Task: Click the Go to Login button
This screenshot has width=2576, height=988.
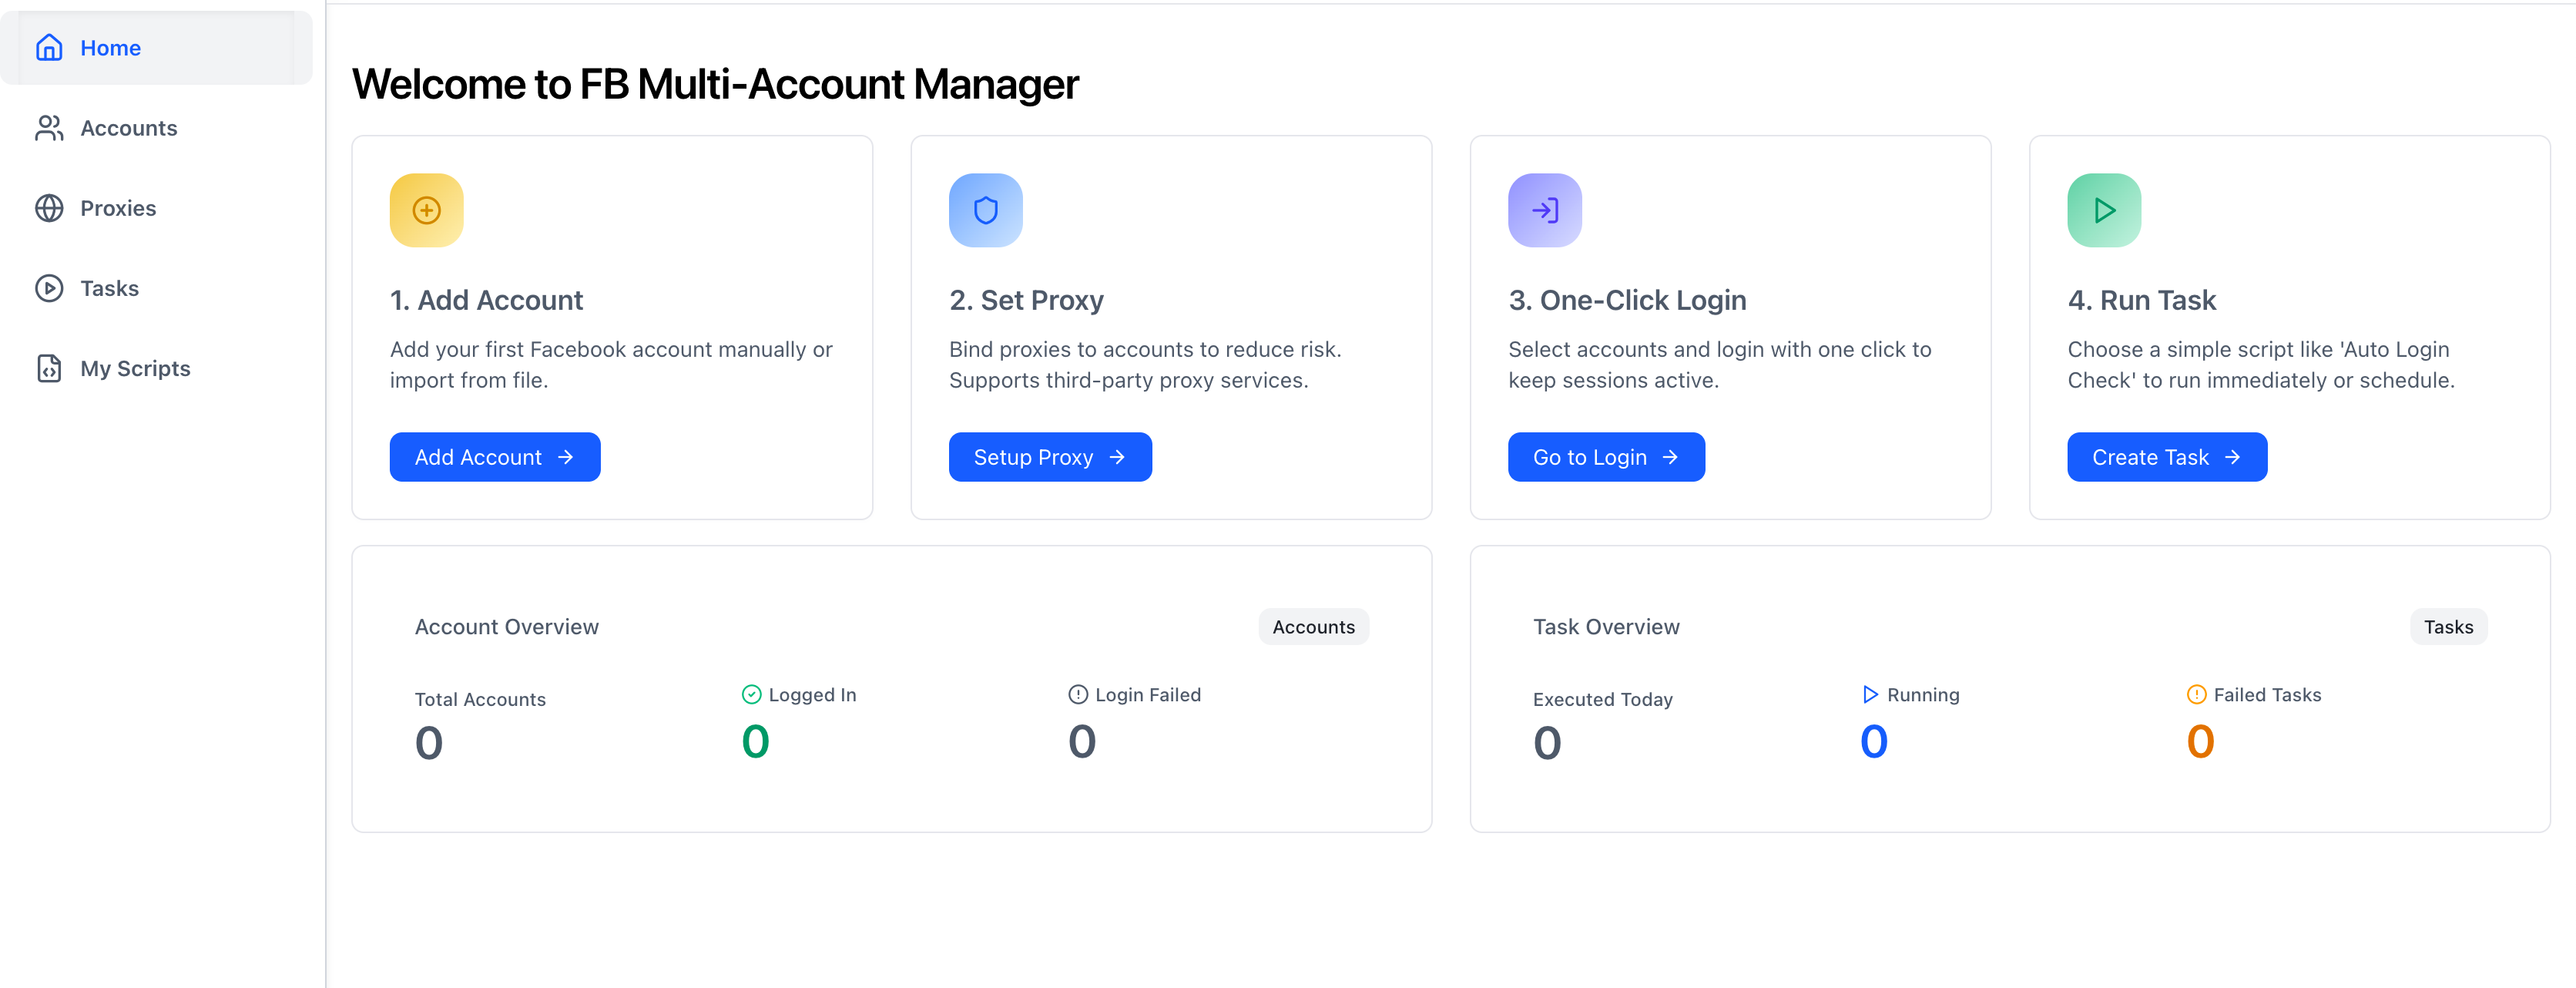Action: (1605, 457)
